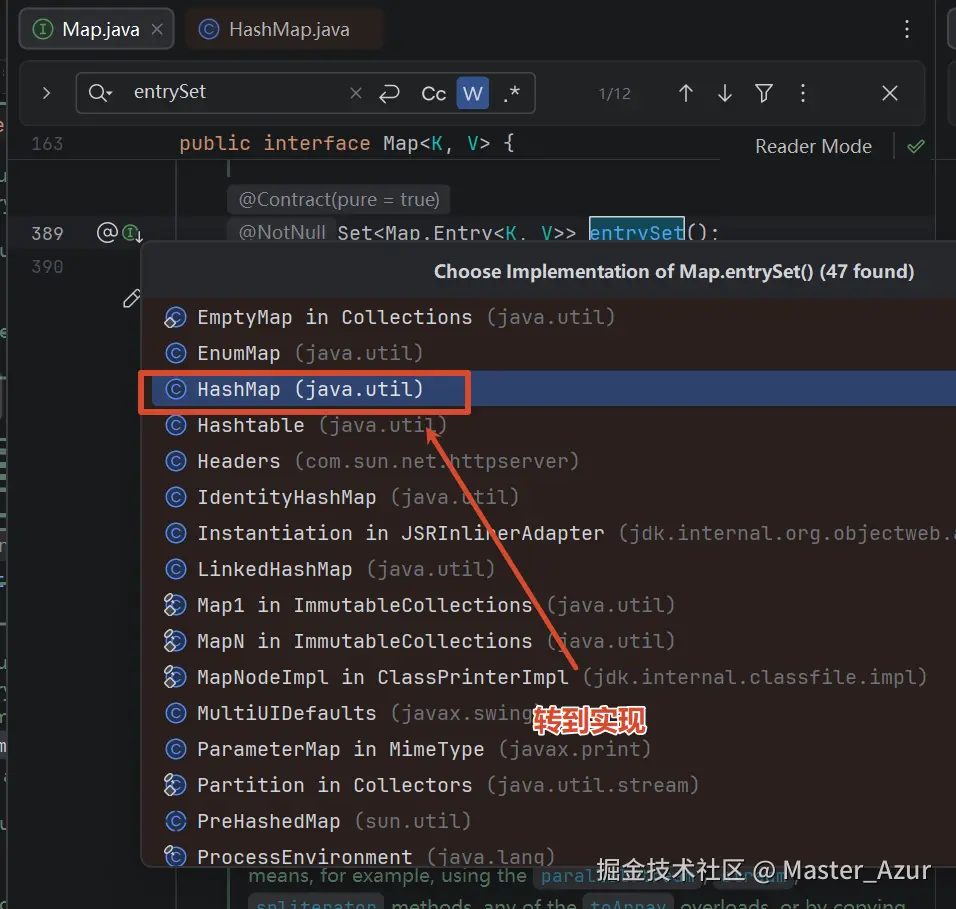
Task: Open search bar more options
Action: tap(802, 93)
